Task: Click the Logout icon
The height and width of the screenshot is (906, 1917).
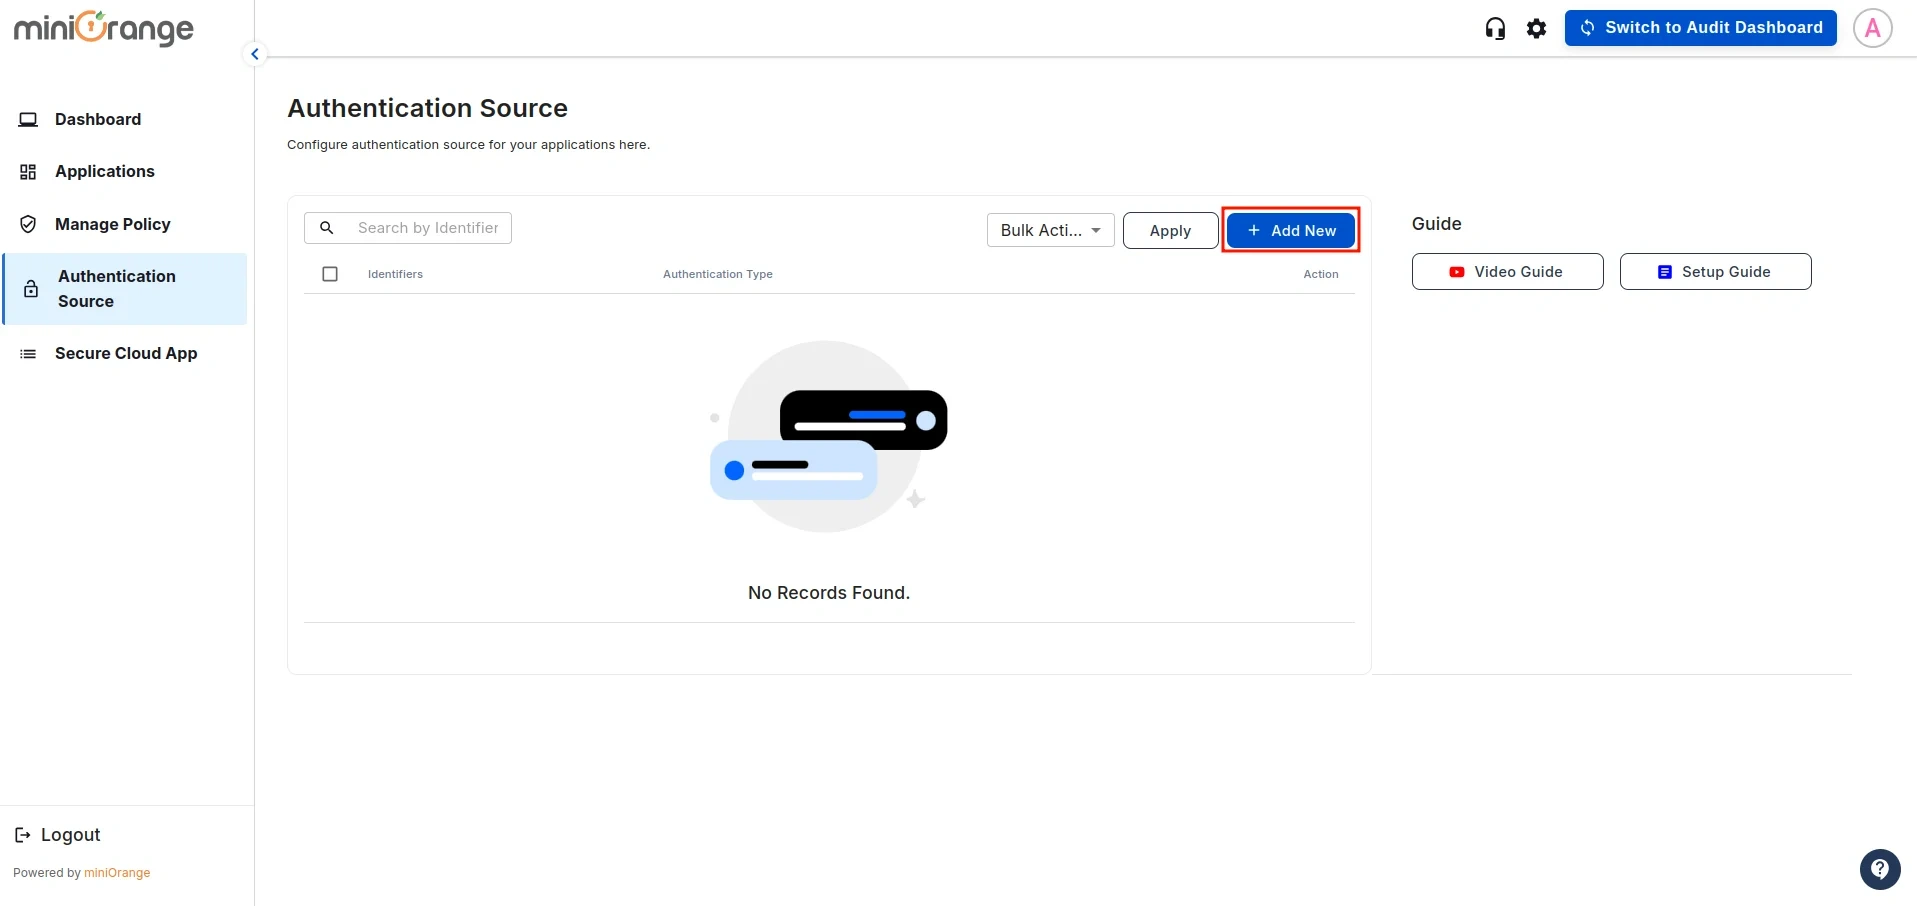Action: [x=23, y=834]
